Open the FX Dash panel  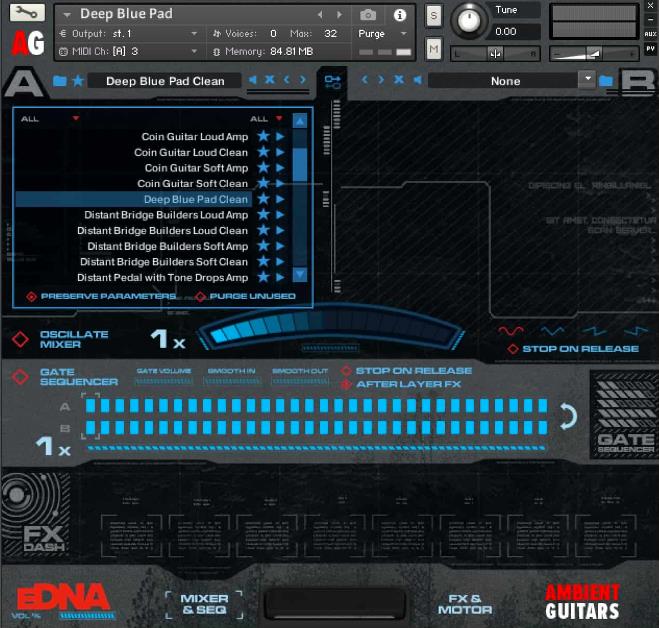pyautogui.click(x=36, y=514)
